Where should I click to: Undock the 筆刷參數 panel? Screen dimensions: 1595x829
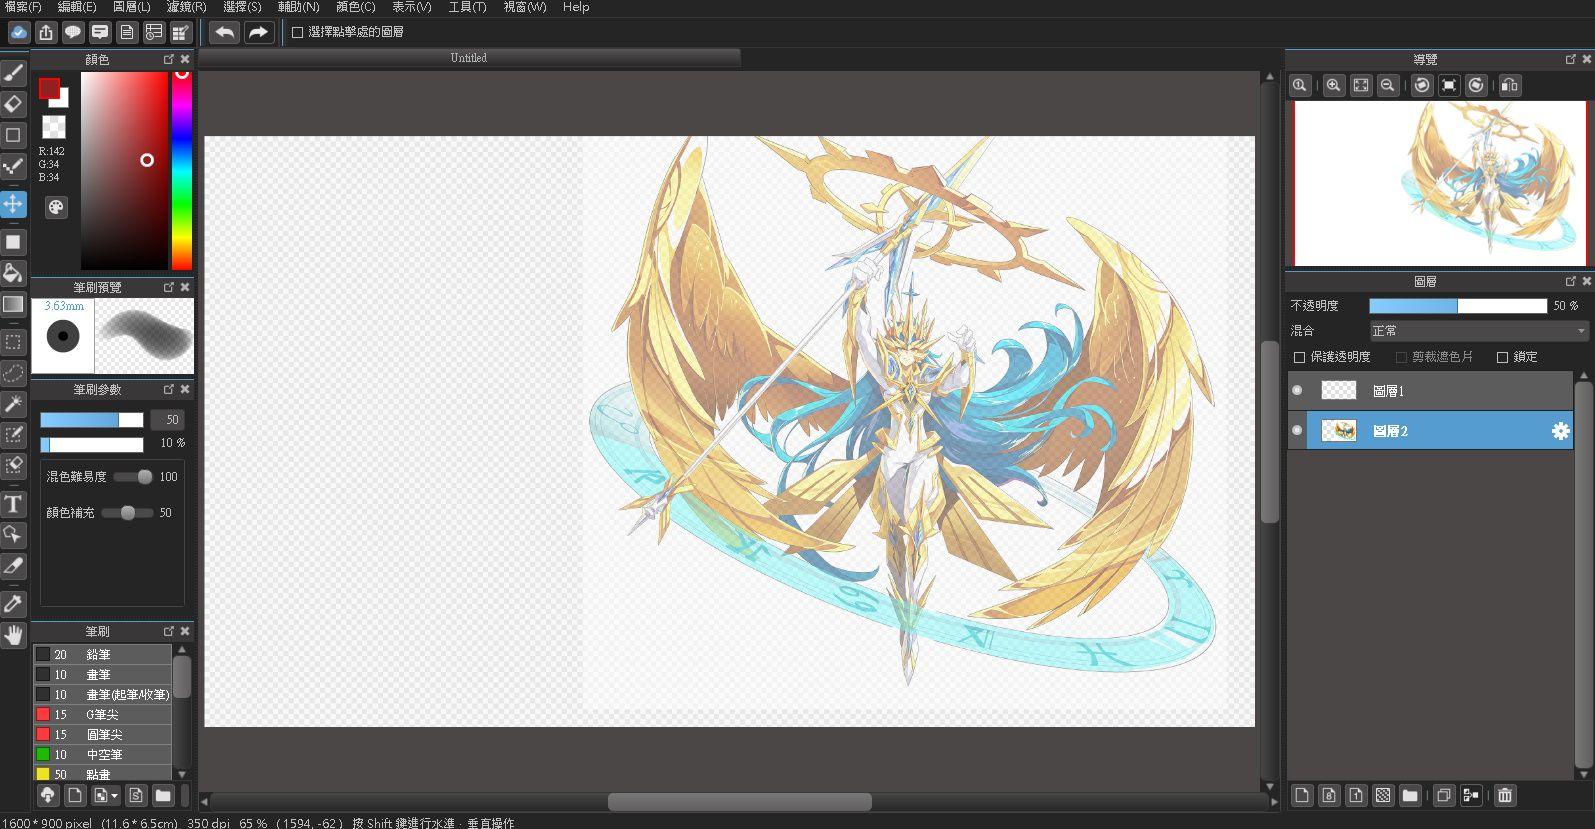(x=168, y=388)
